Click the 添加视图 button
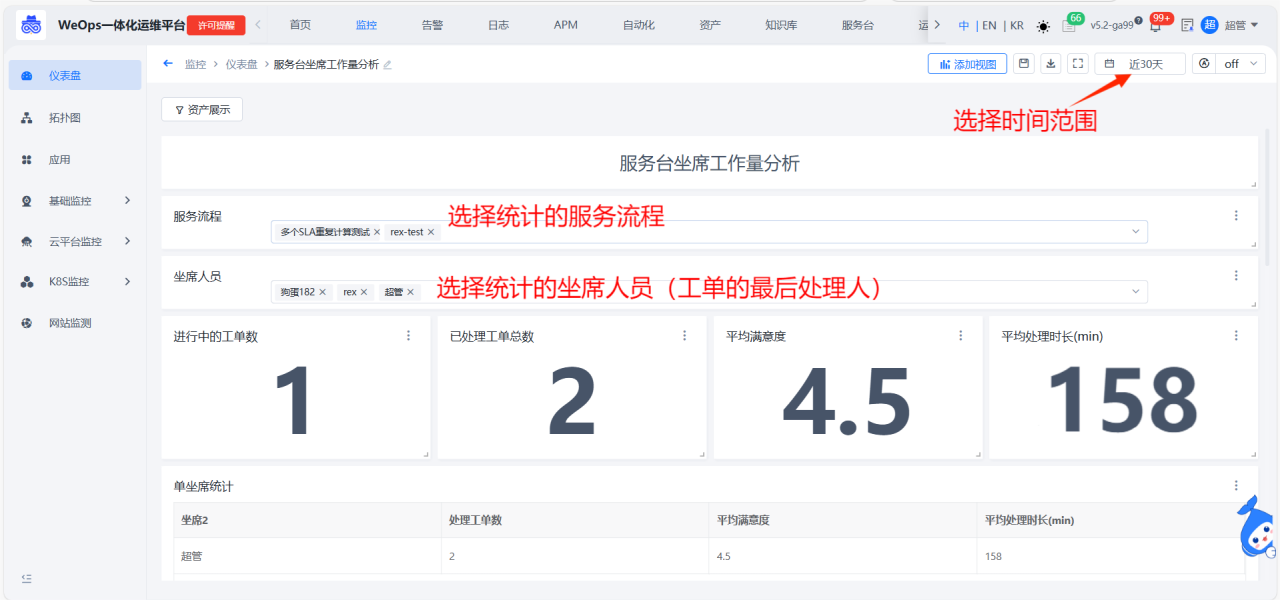 [x=967, y=64]
